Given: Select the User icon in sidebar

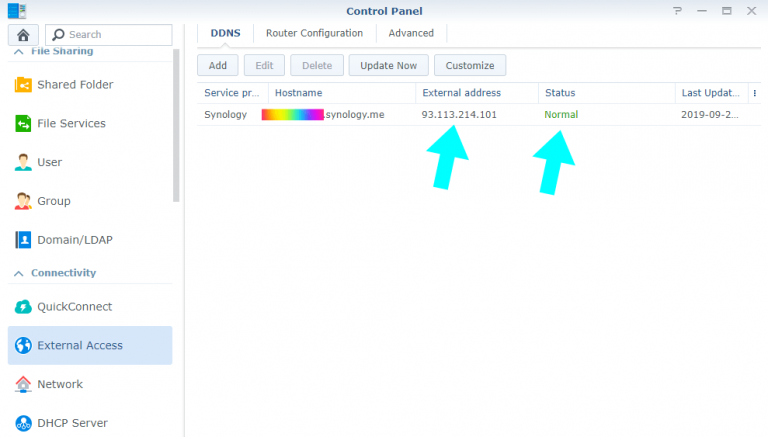Looking at the screenshot, I should pos(23,162).
